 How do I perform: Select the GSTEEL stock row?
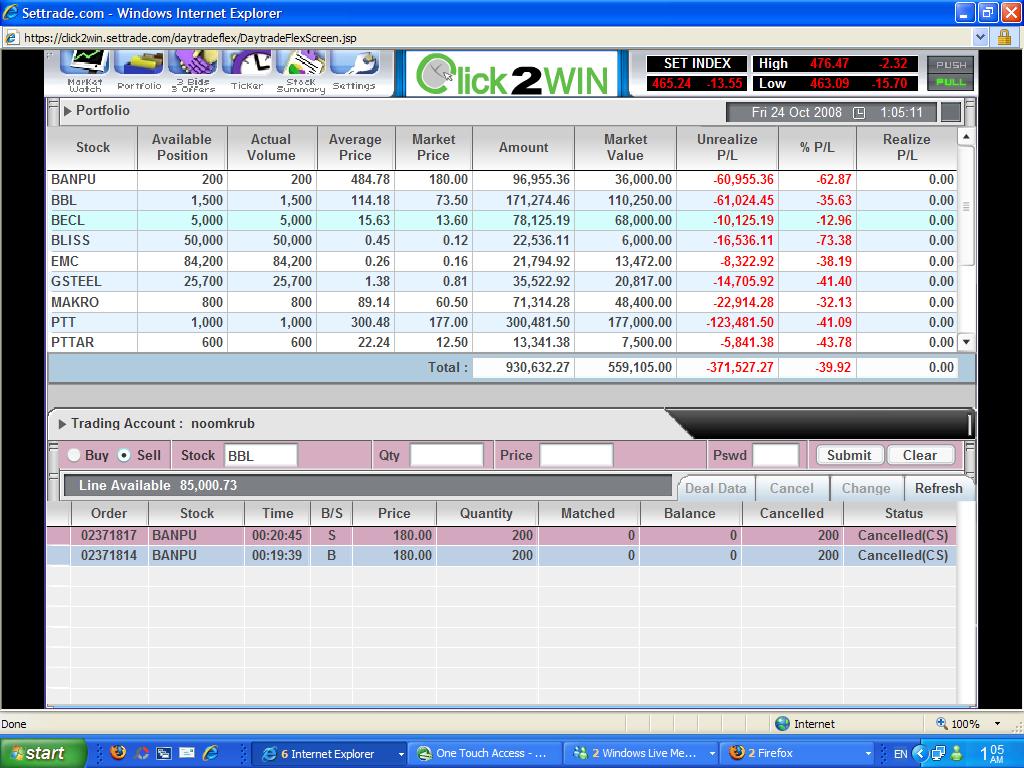point(502,281)
